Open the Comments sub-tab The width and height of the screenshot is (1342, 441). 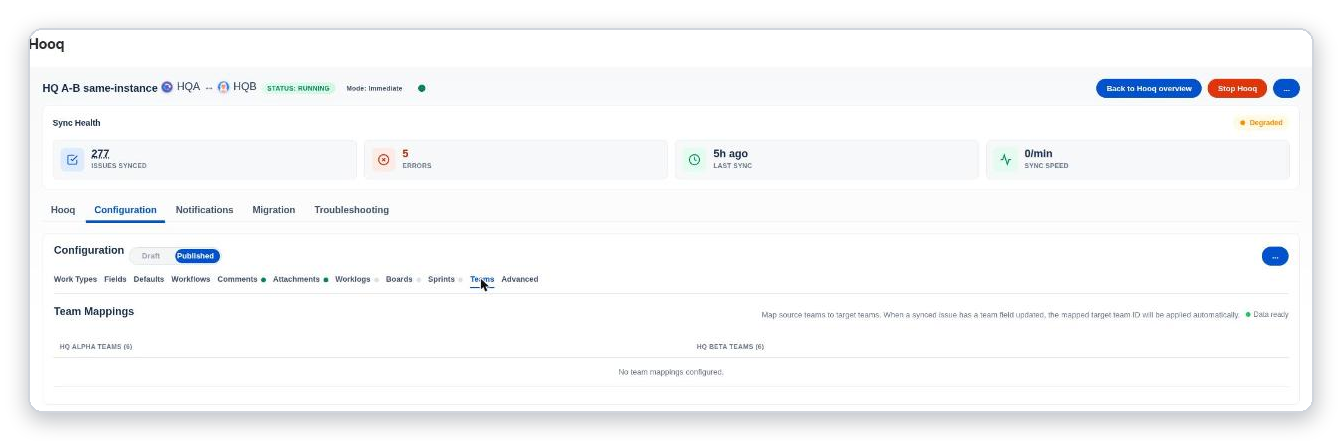click(x=238, y=279)
